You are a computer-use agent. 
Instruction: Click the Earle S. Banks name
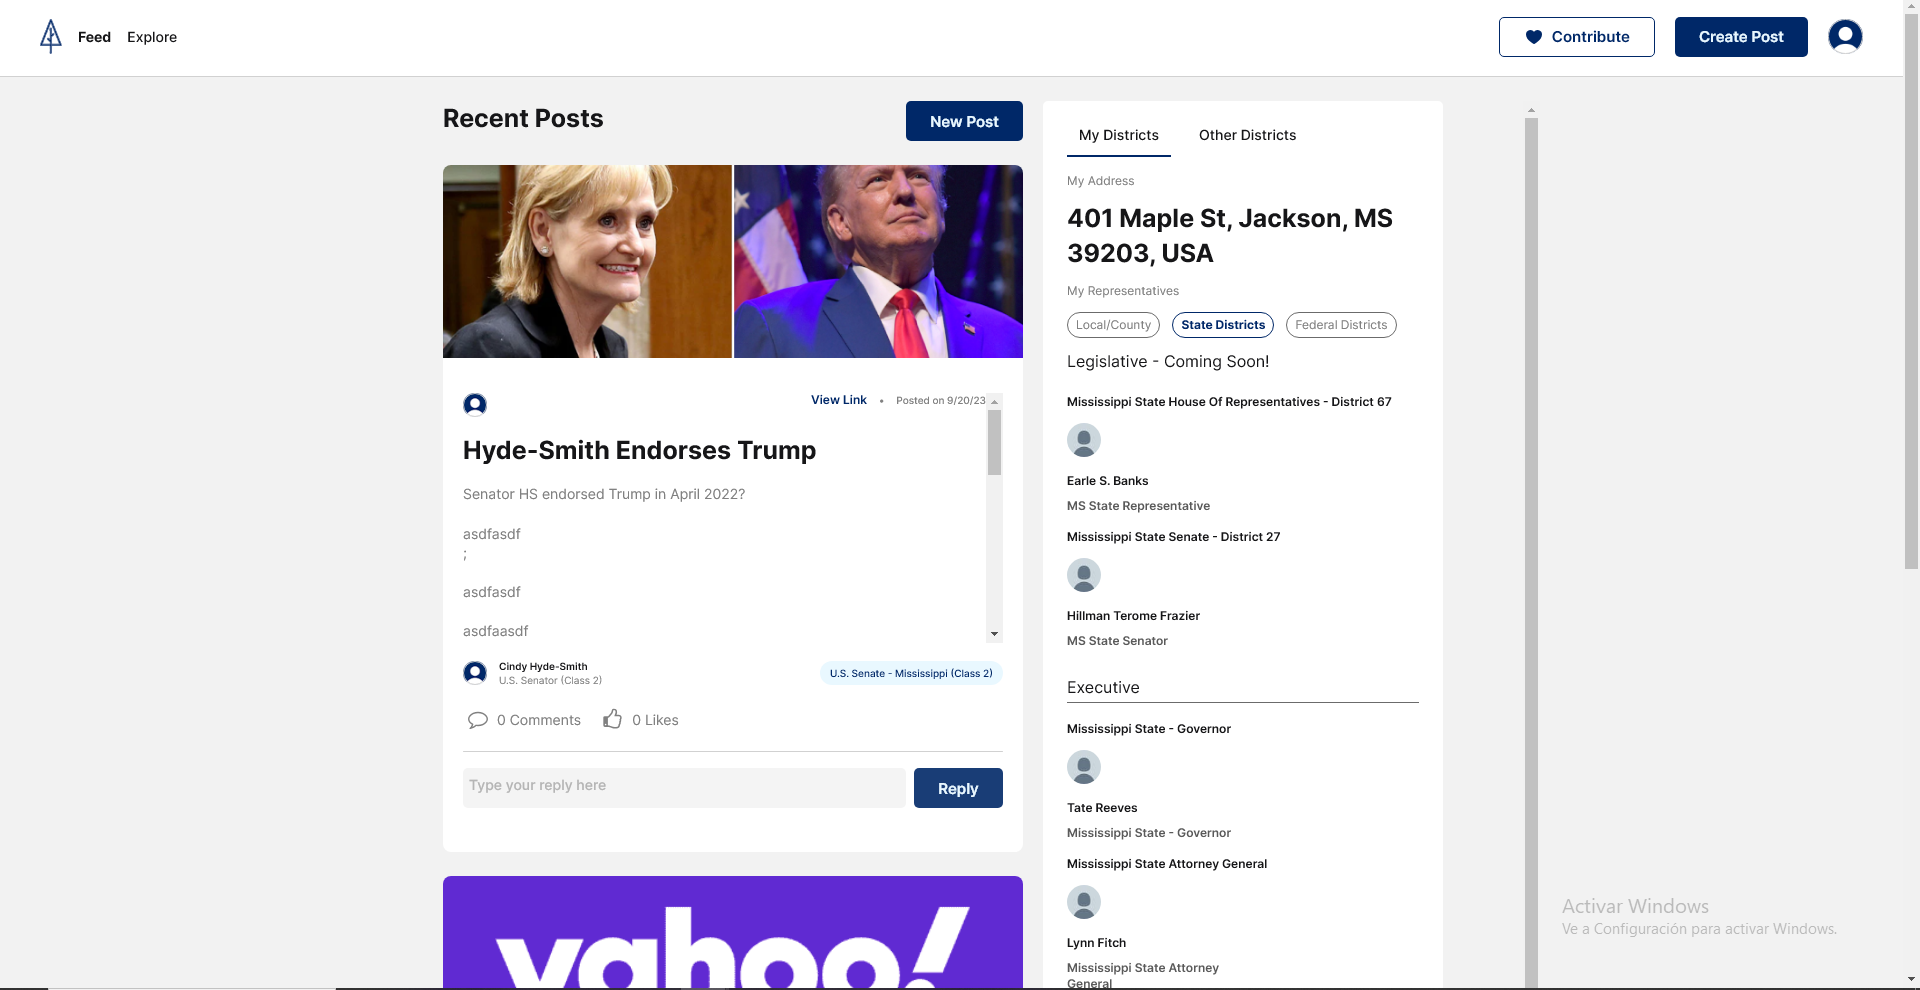click(x=1107, y=481)
